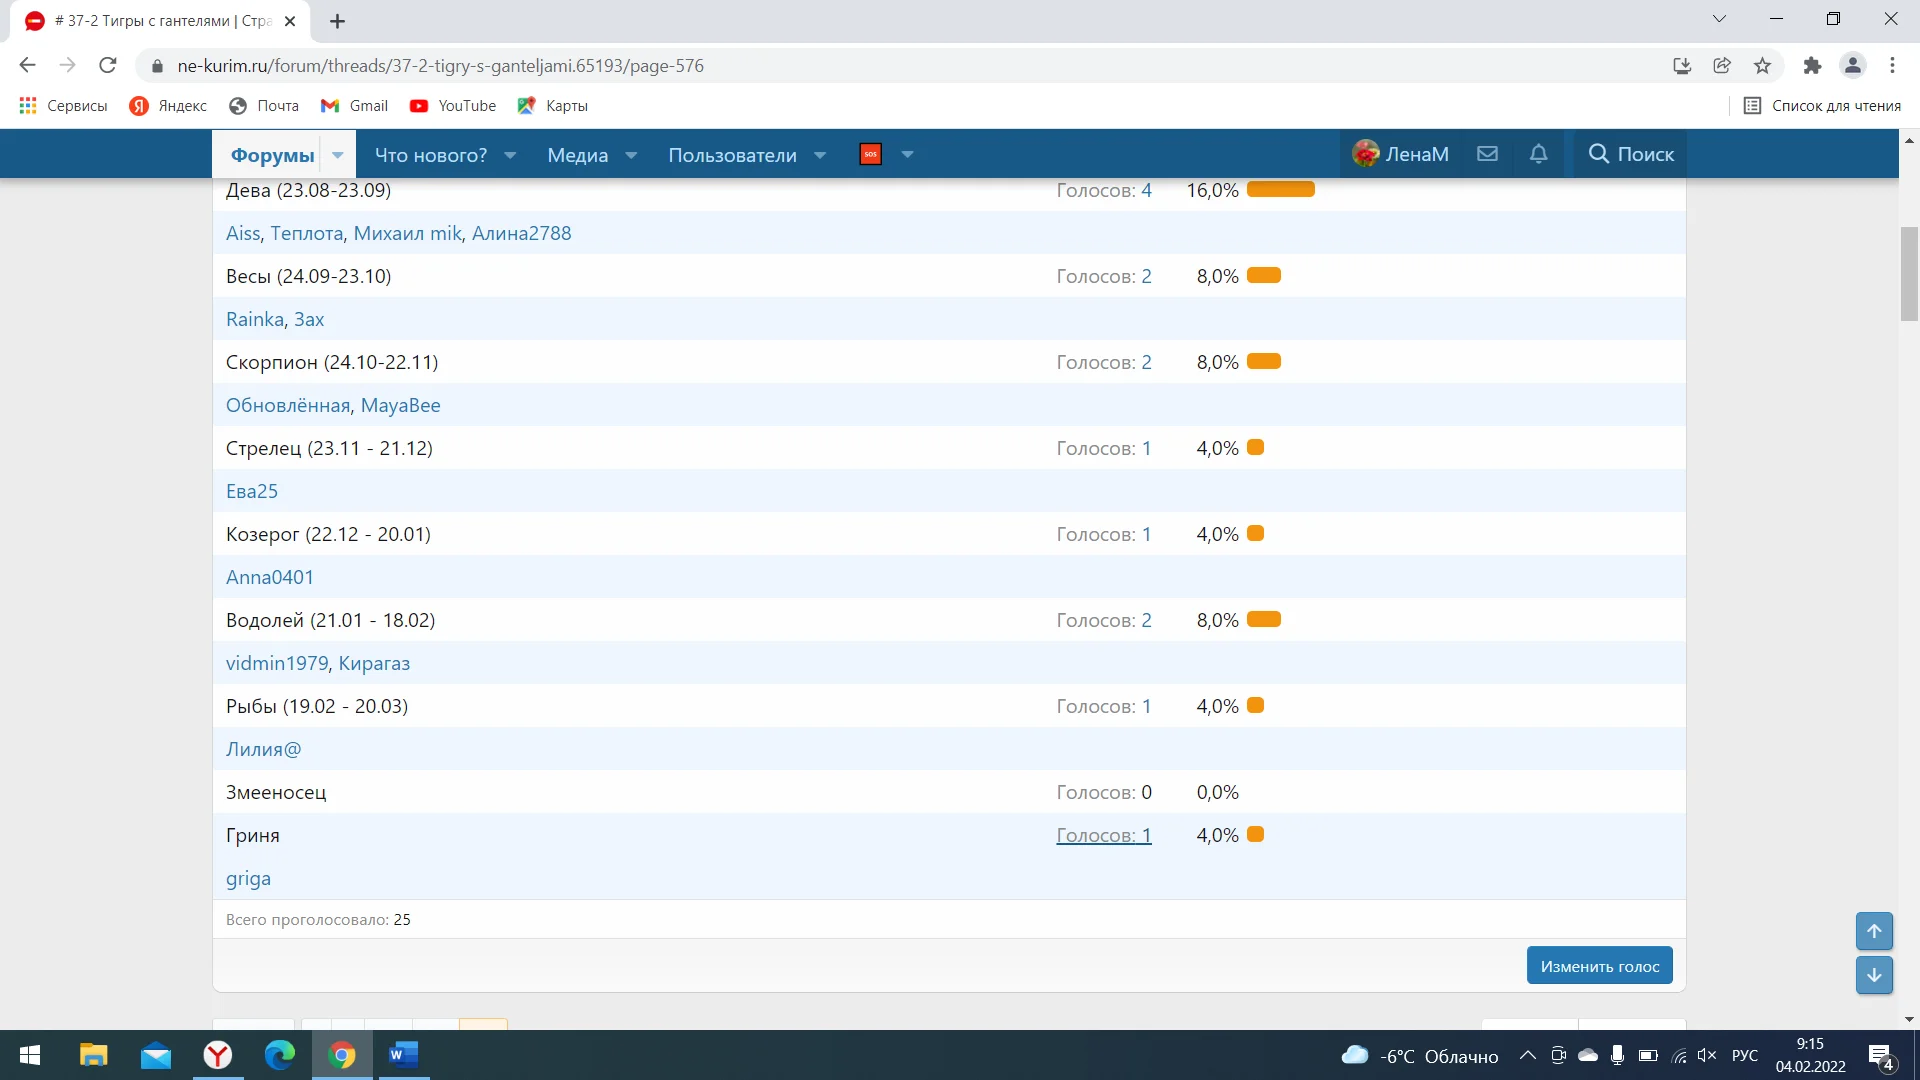Open the Поиск search menu

click(1631, 154)
